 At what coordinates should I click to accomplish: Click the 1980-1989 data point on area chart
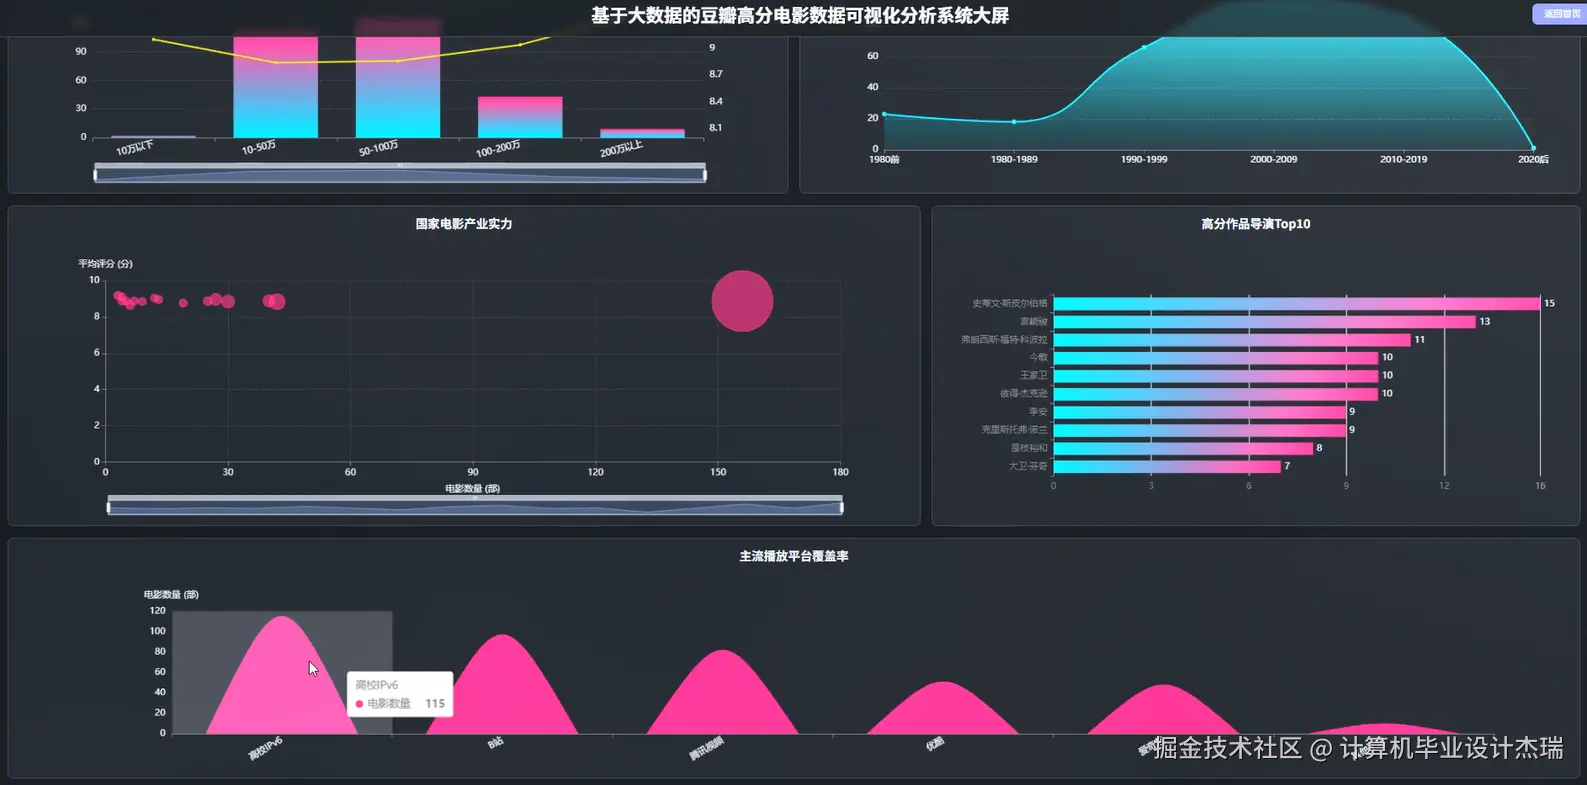tap(1014, 122)
